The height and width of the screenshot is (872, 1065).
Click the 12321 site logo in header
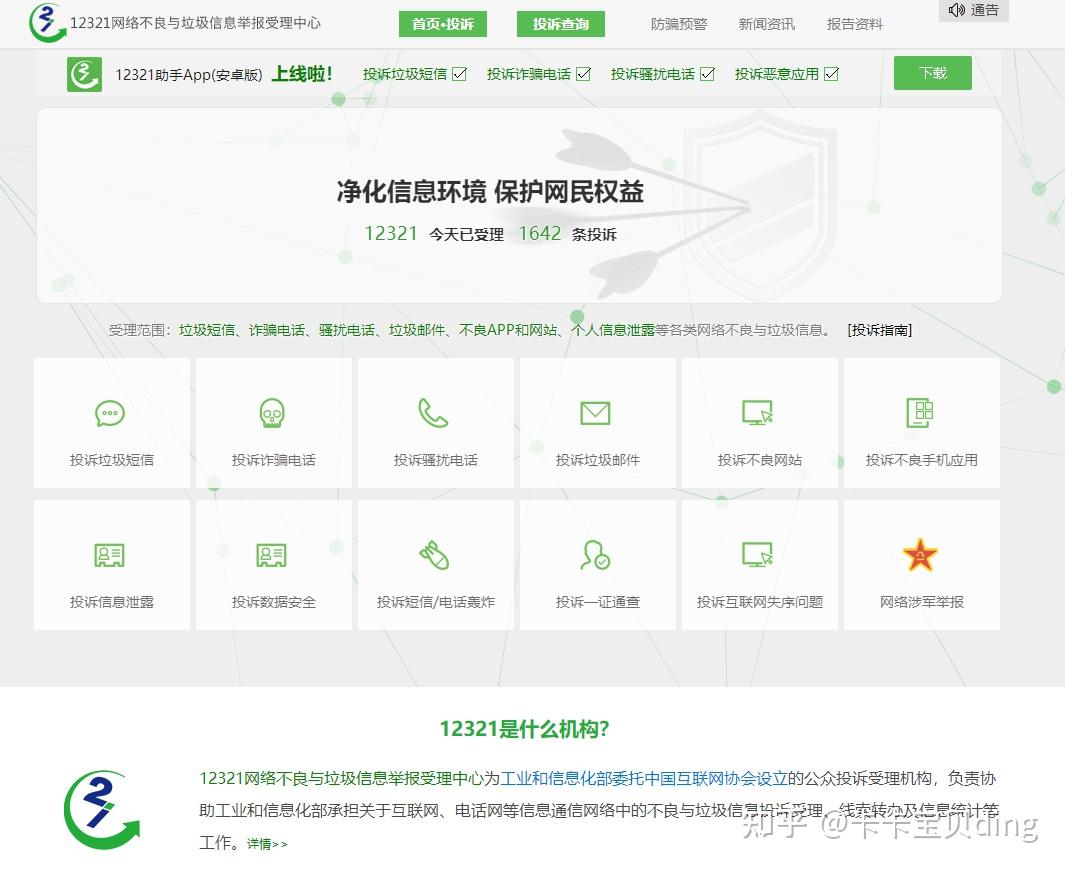click(46, 22)
